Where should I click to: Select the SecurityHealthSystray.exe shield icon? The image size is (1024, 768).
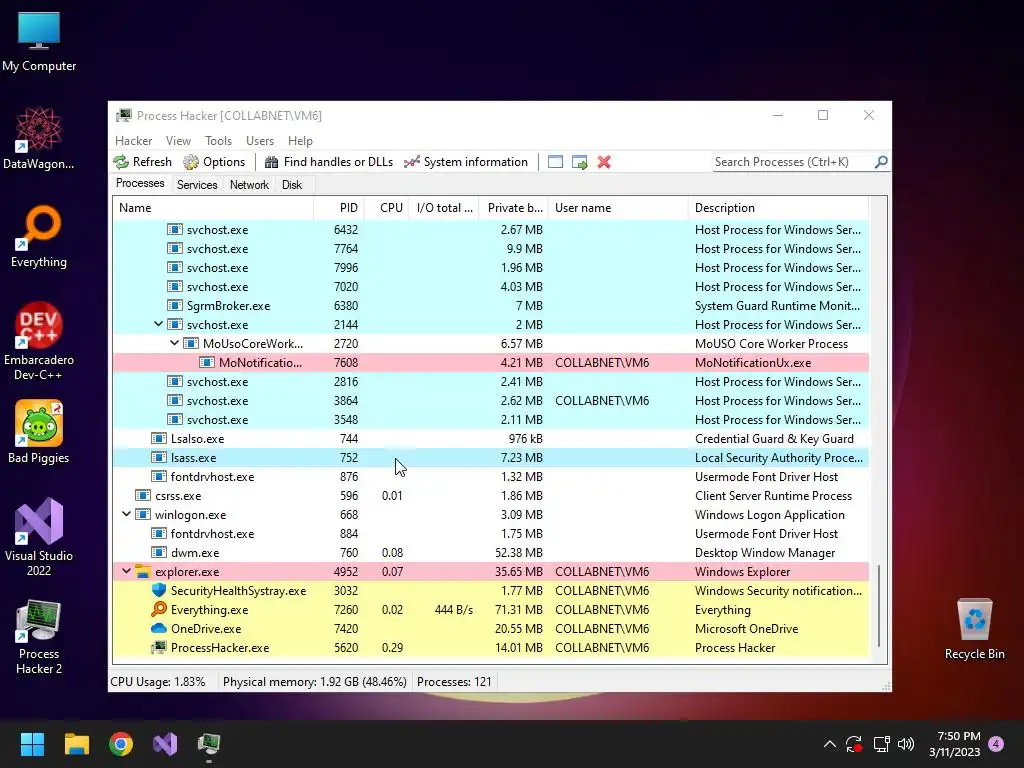tap(159, 590)
